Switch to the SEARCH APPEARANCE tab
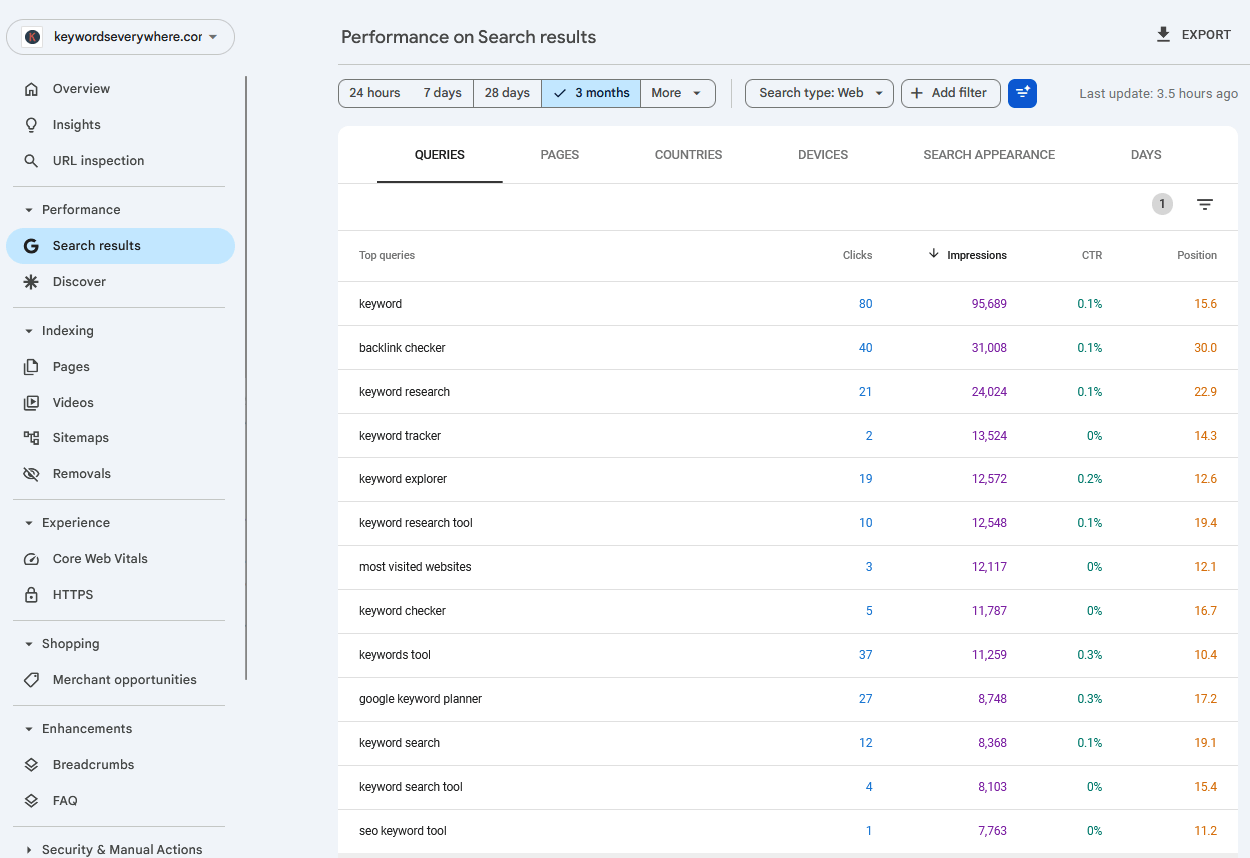Viewport: 1250px width, 858px height. tap(989, 155)
